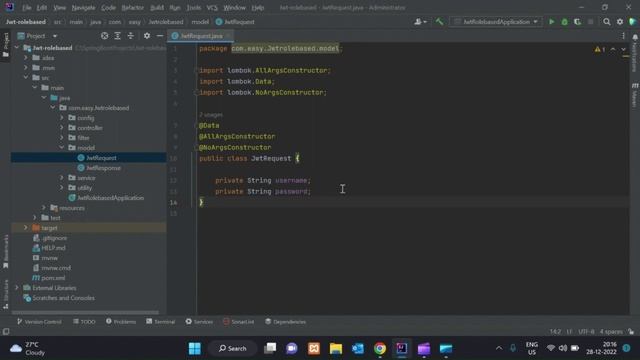Screen dimensions: 640x360
Task: Expand all icon in Project panel header
Action: click(x=118, y=36)
